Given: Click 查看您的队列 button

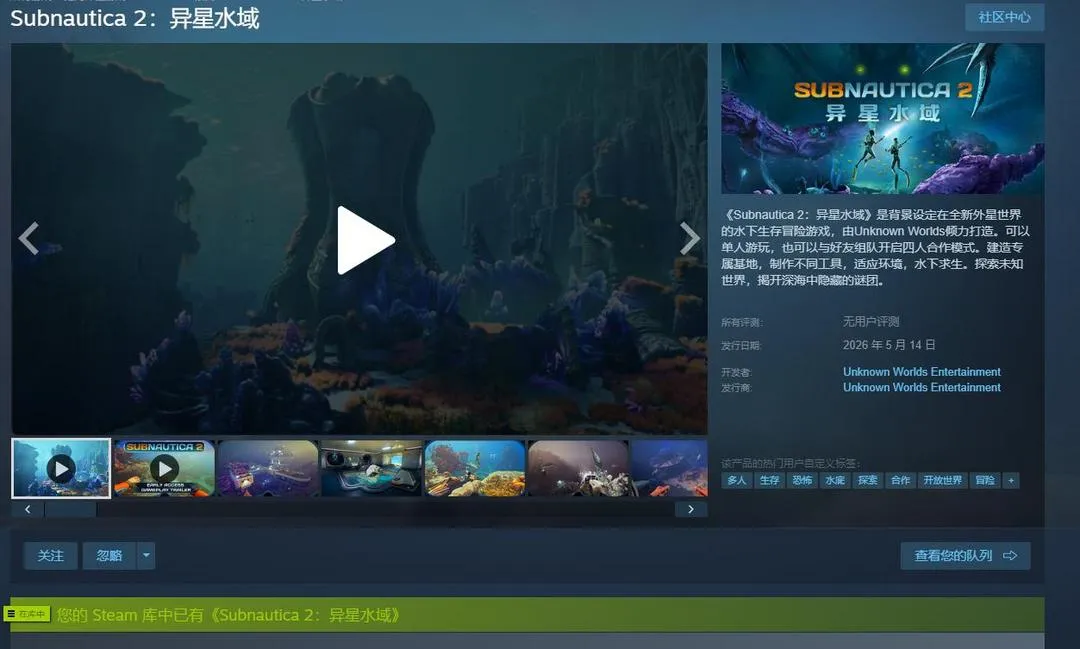Looking at the screenshot, I should click(x=965, y=555).
